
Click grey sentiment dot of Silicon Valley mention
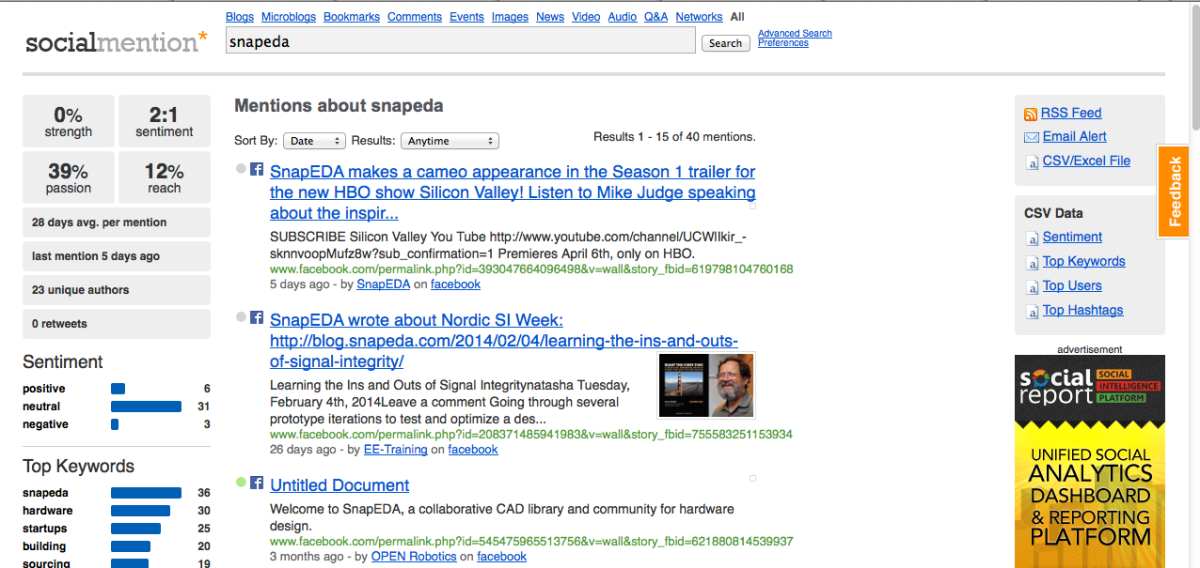(240, 169)
